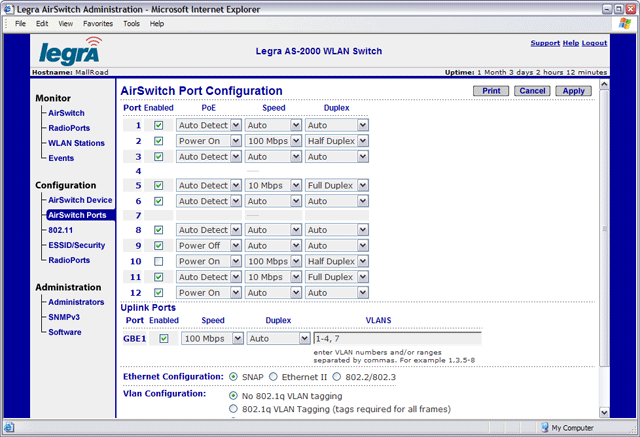Click the Internet Explorer title bar icon

[9, 9]
